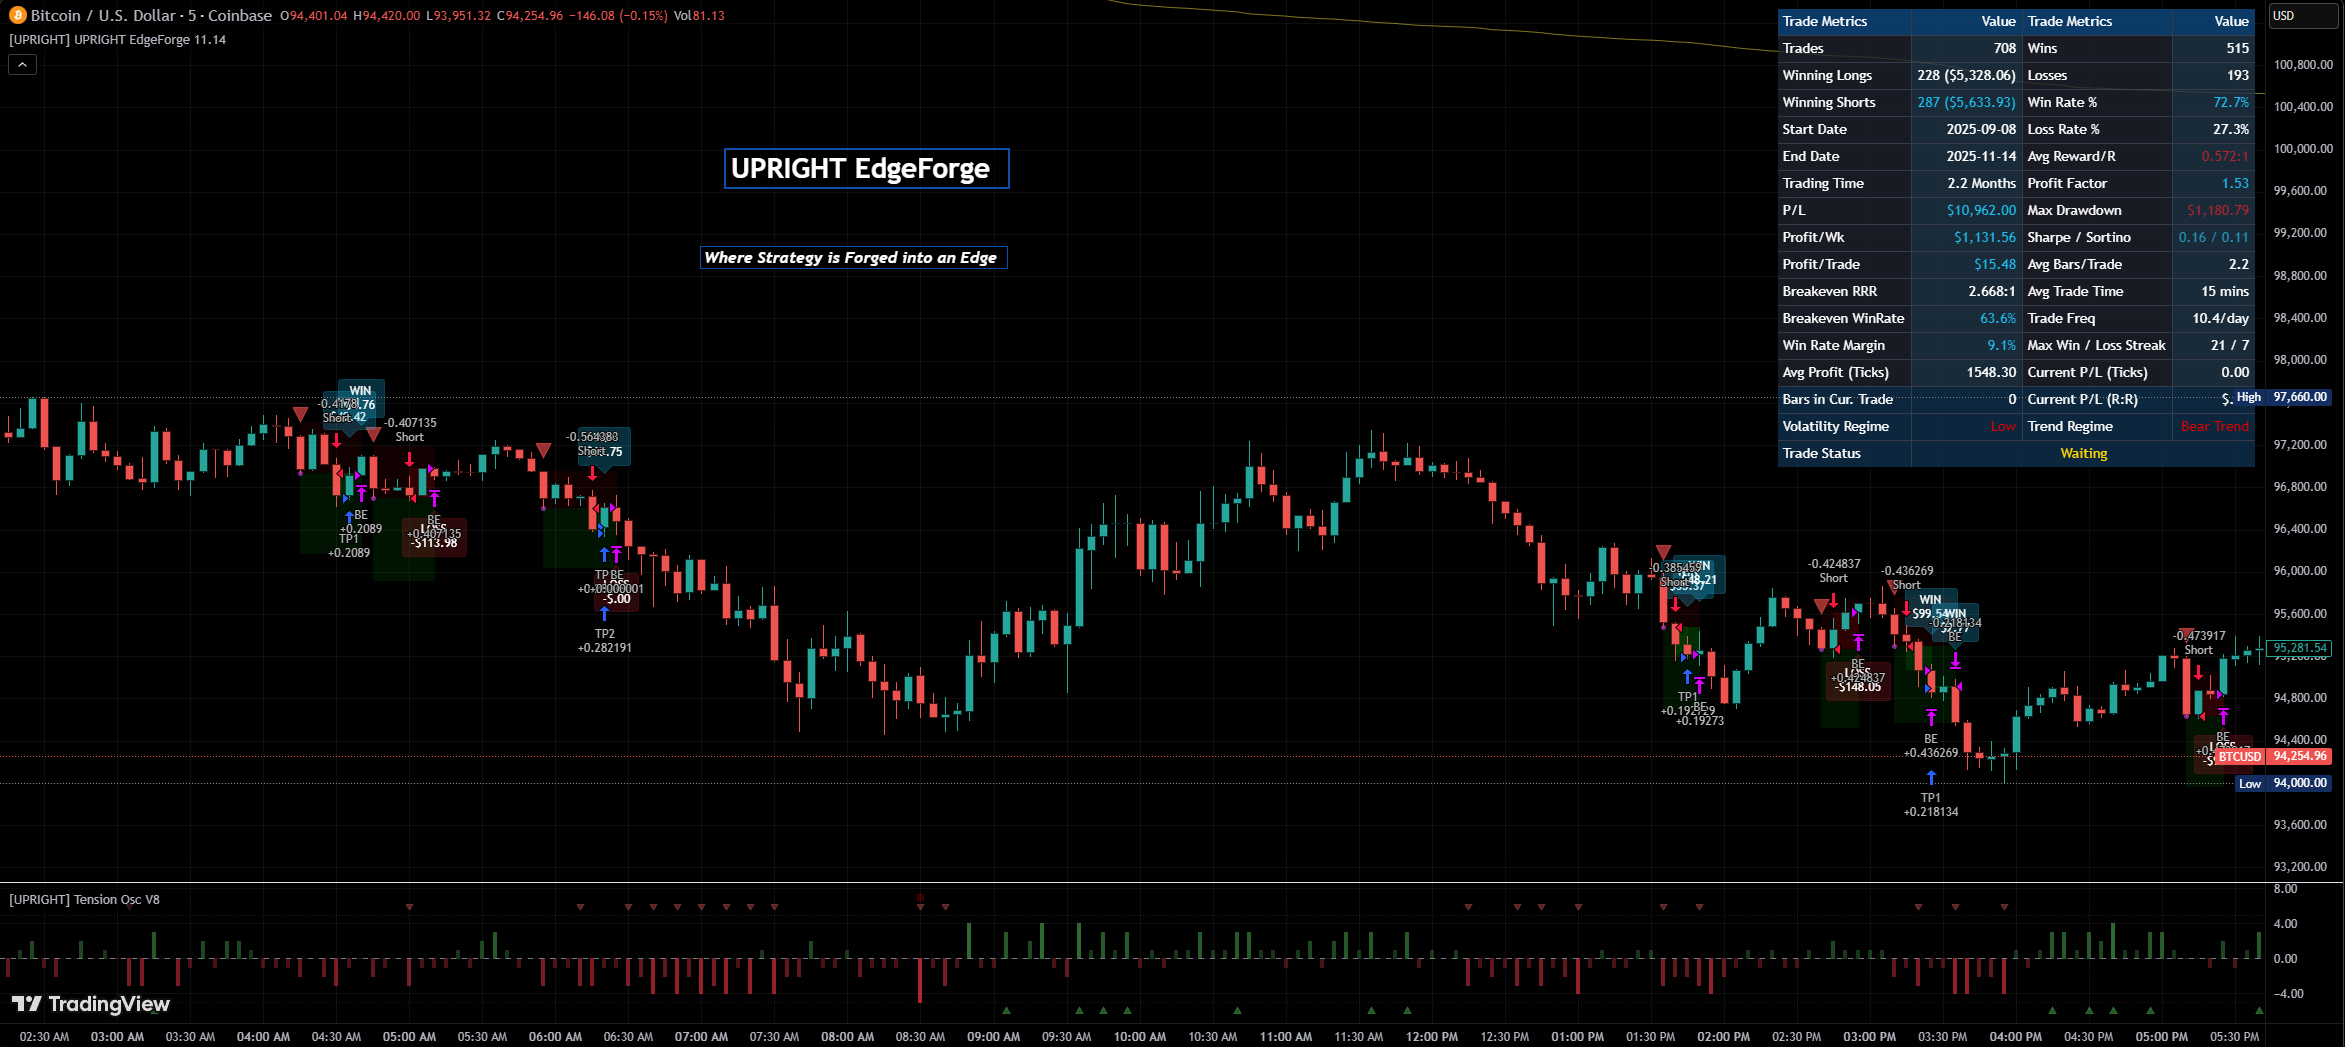The image size is (2345, 1047).
Task: Select the Tension Osc V8 indicator legend
Action: click(85, 899)
